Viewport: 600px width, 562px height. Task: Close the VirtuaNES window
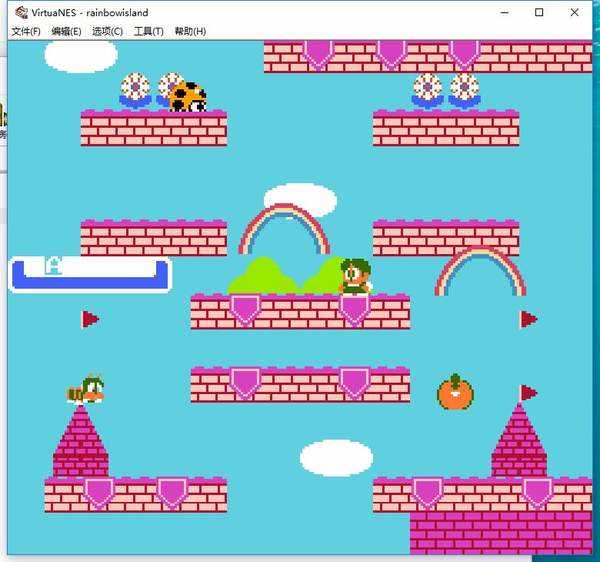(574, 13)
